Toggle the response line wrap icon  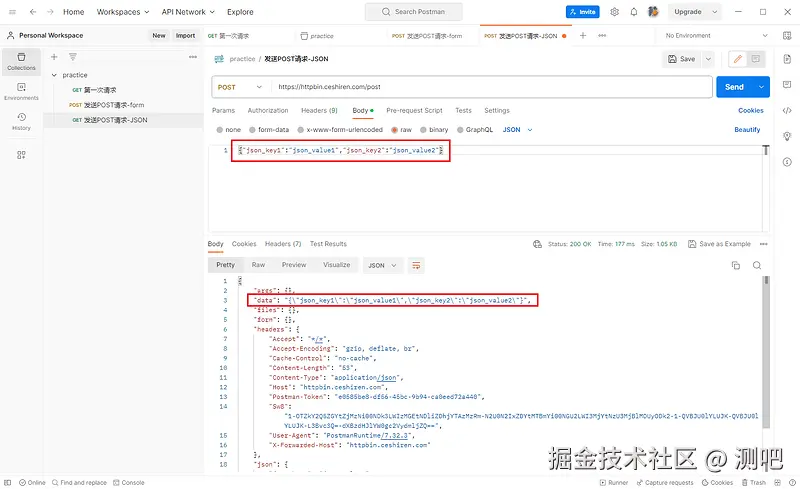tap(416, 265)
